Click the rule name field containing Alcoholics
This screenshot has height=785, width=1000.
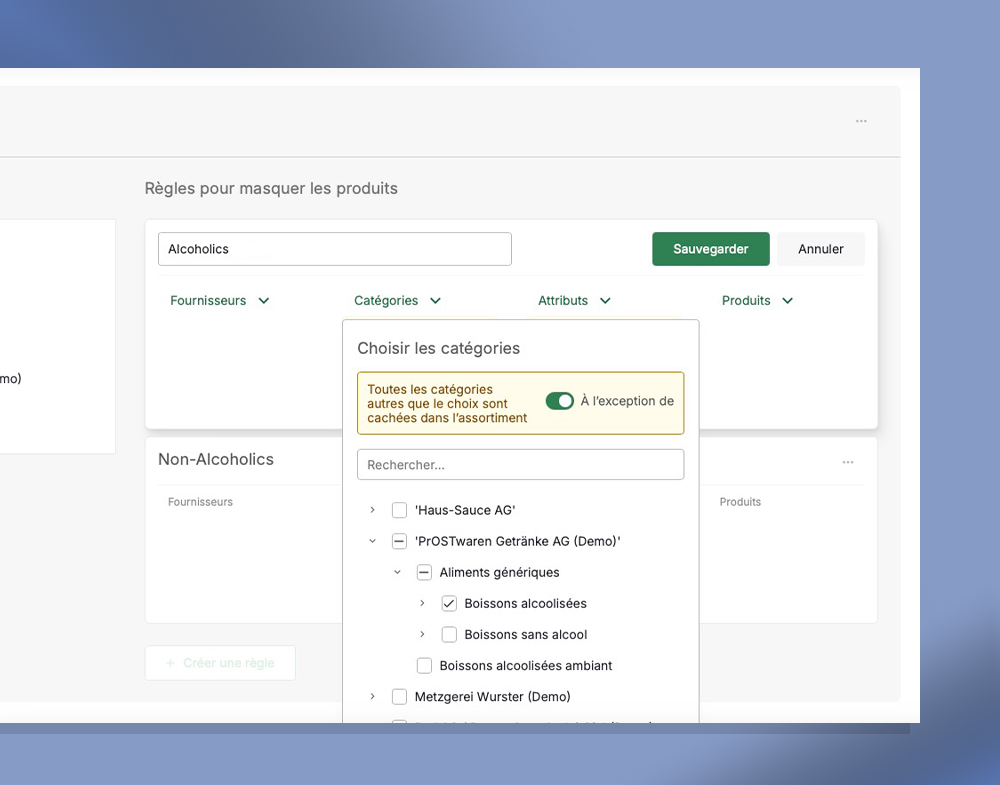[334, 249]
